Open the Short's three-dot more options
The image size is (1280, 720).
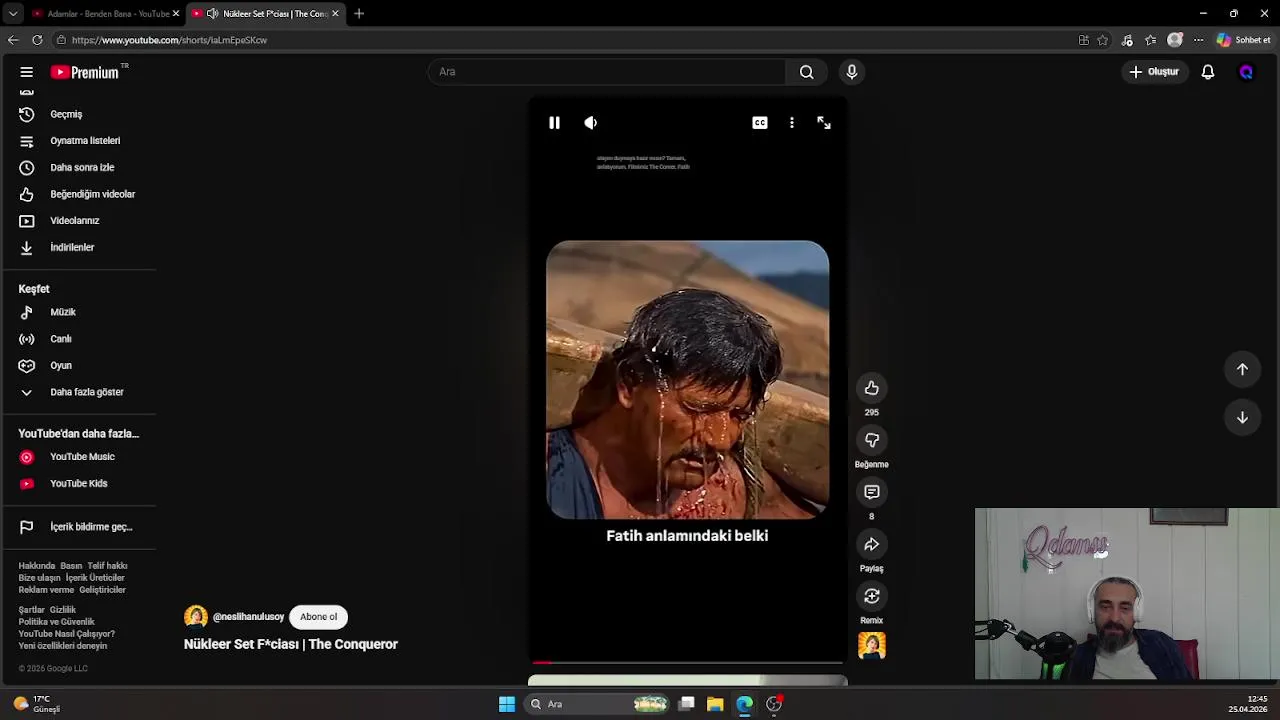pyautogui.click(x=792, y=122)
